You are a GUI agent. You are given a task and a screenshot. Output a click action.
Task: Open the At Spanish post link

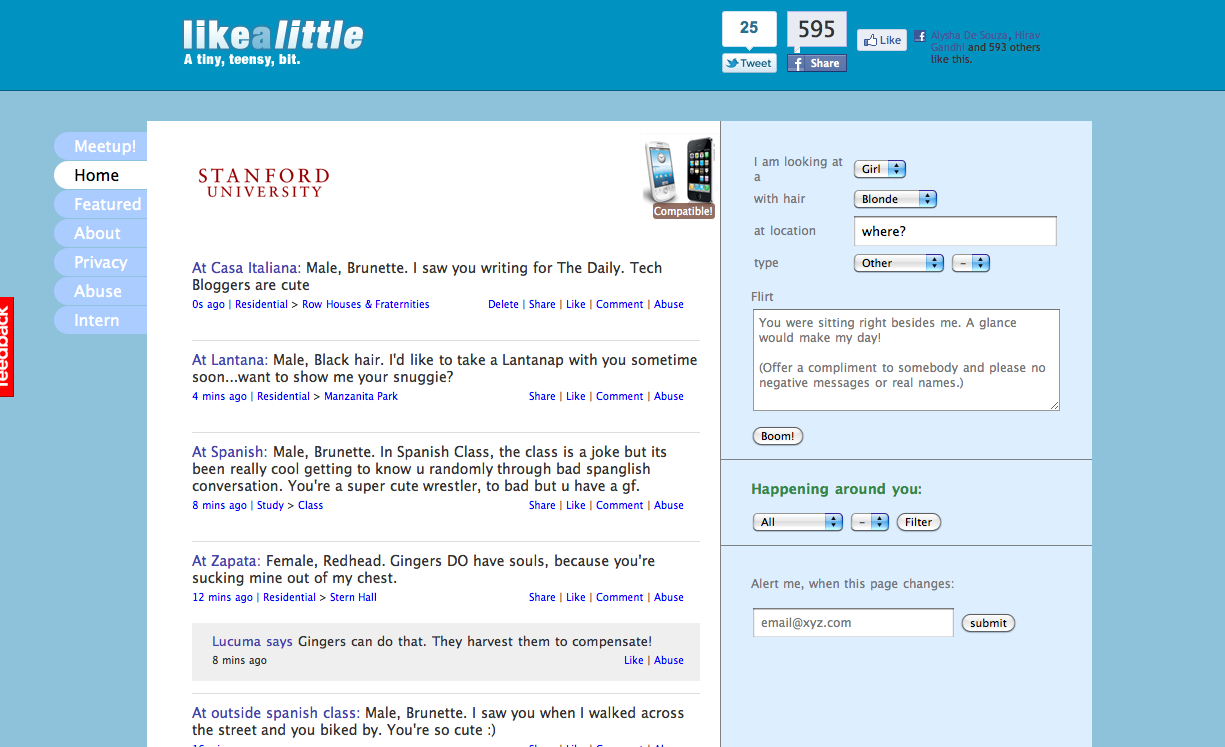pos(230,452)
